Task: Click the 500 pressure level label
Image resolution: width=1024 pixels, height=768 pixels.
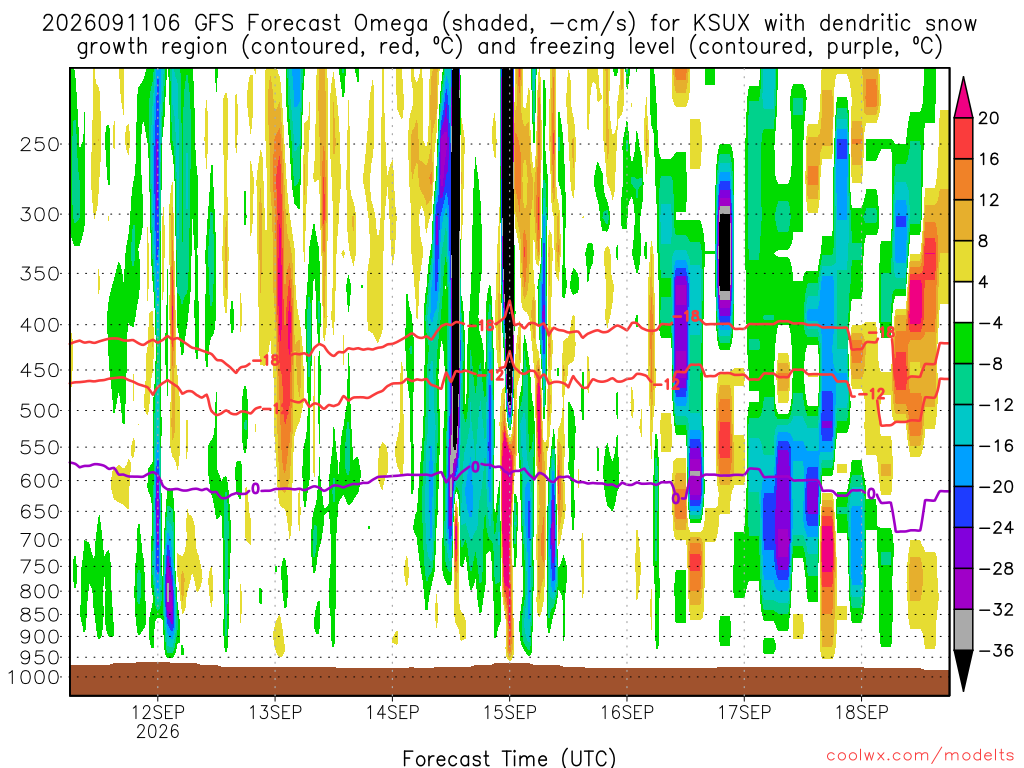Action: (40, 411)
